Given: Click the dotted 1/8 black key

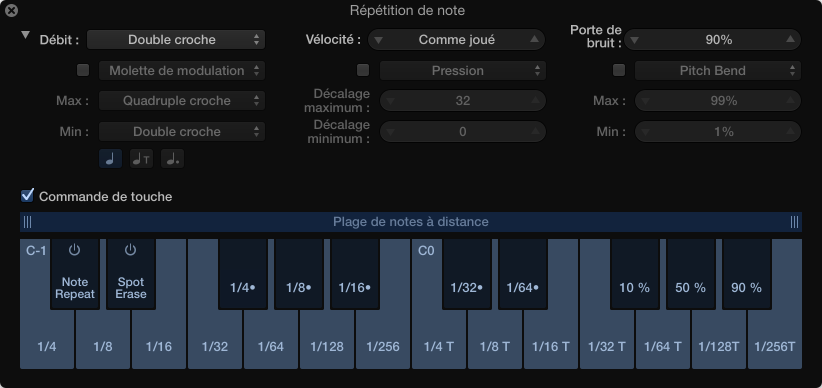Looking at the screenshot, I should [299, 274].
